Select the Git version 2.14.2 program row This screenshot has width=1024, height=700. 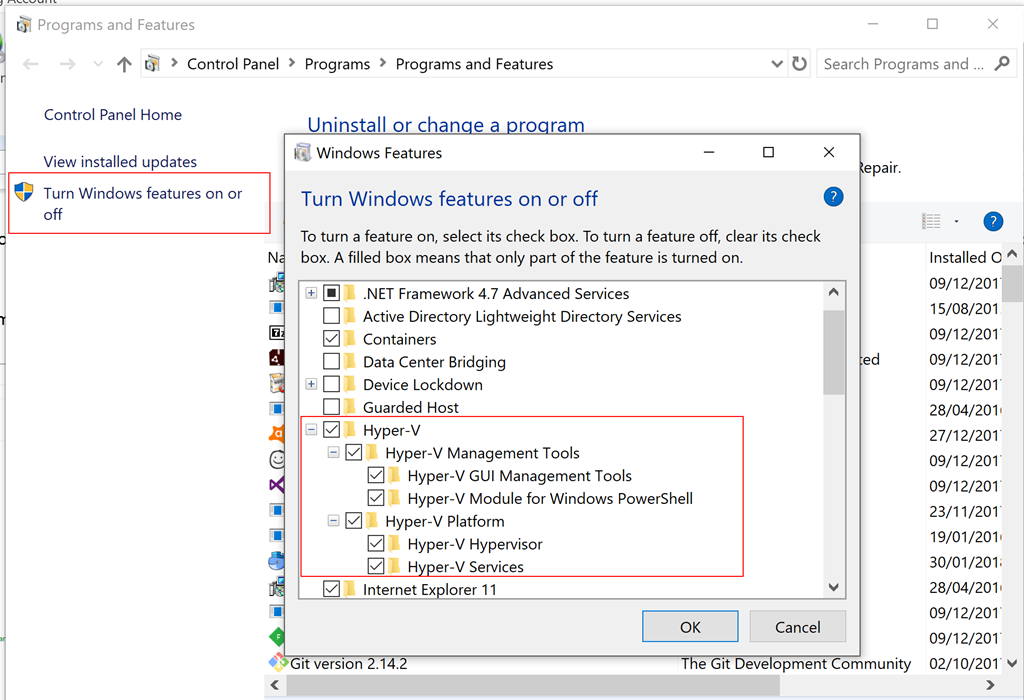(633, 663)
